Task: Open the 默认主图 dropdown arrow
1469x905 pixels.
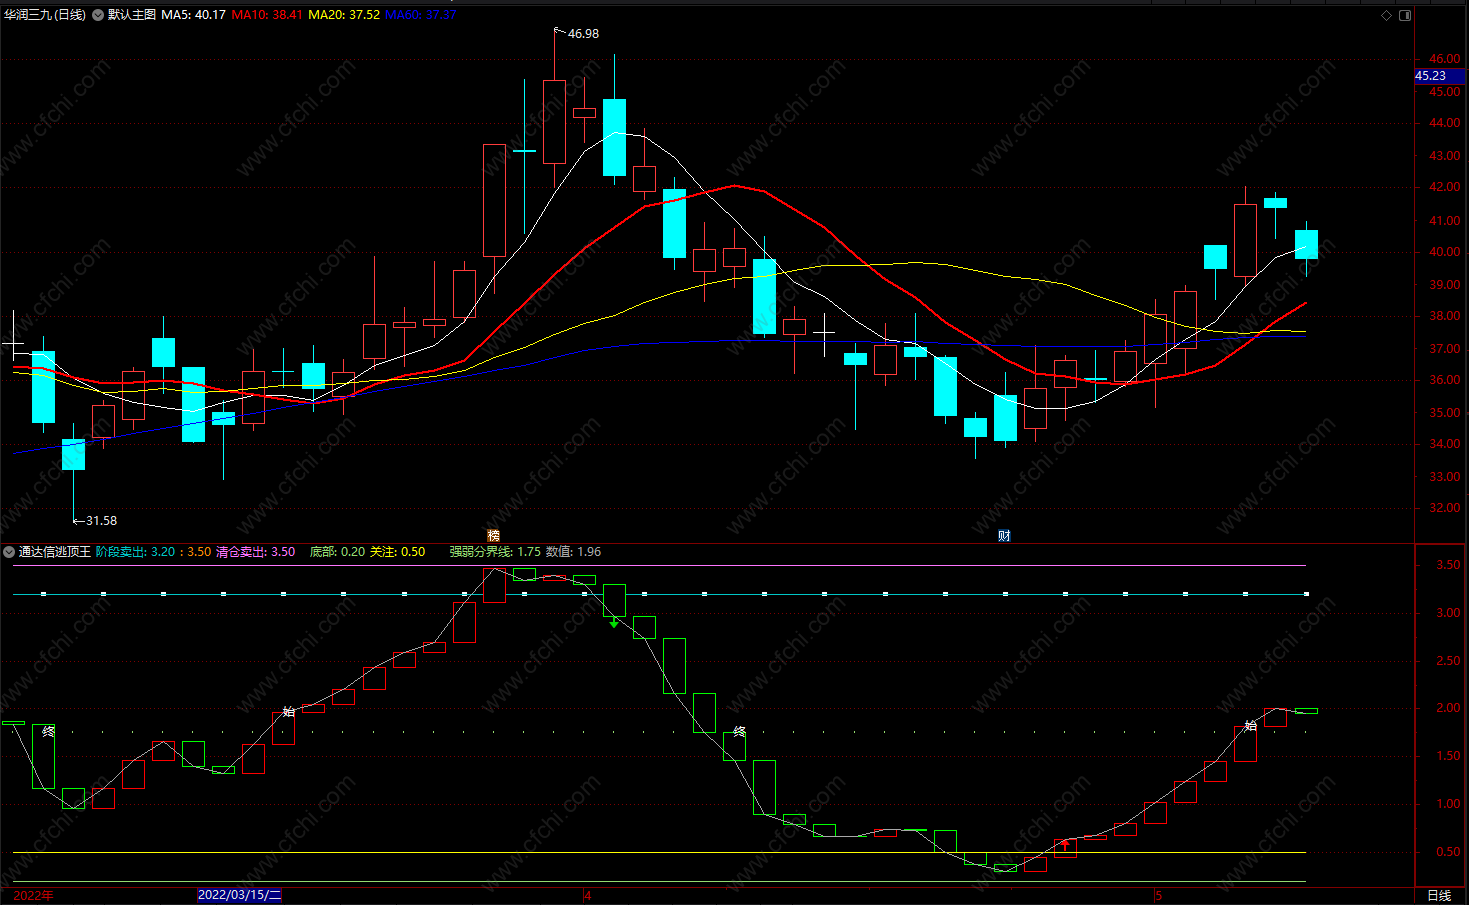Action: tap(98, 15)
